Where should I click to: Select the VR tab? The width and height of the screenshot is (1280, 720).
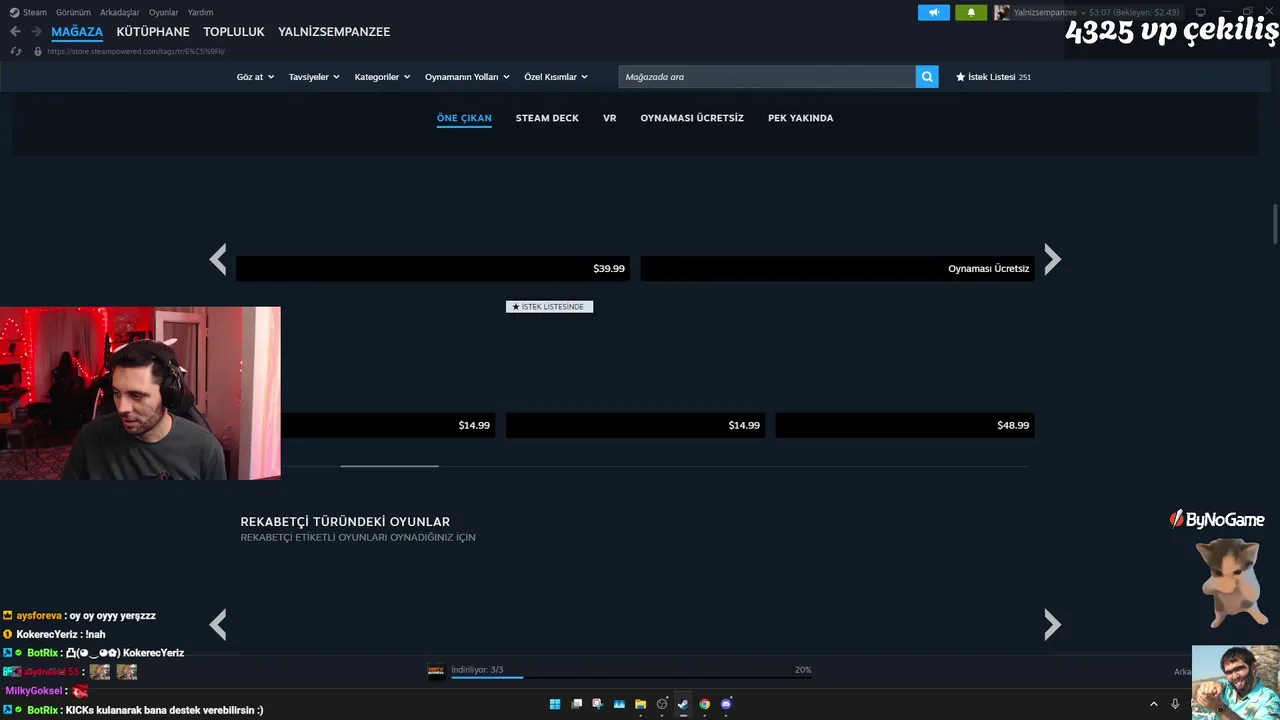point(609,118)
